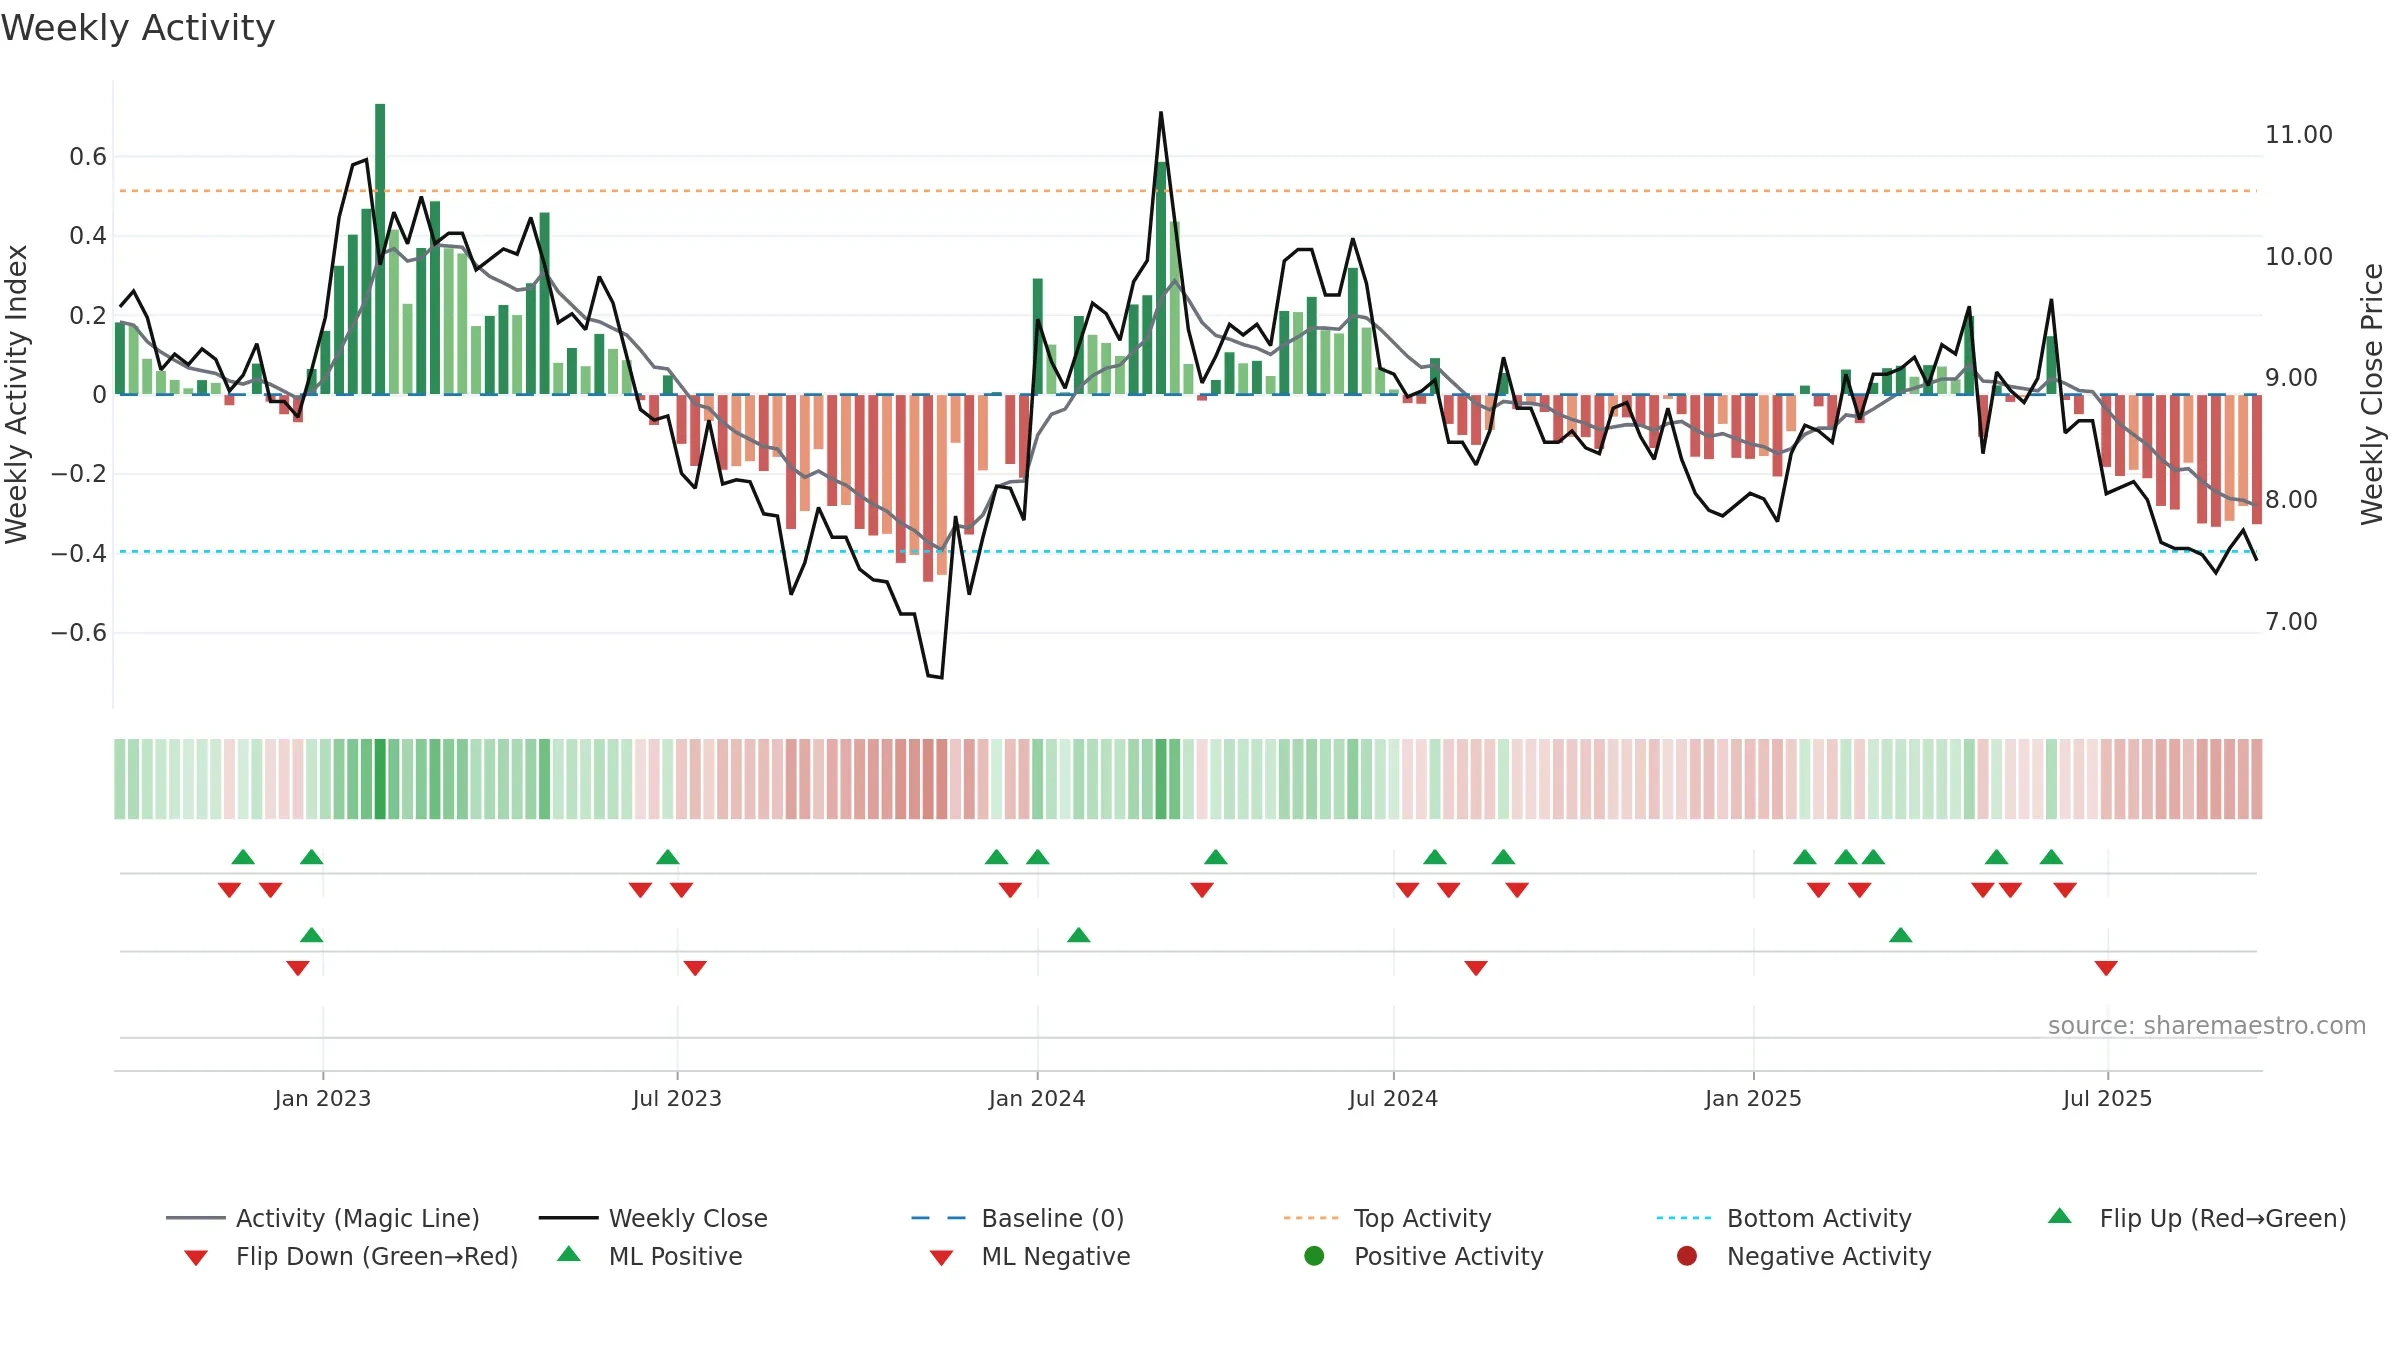
Task: Click the black Weekly Close legend line sample
Action: pos(568,1218)
